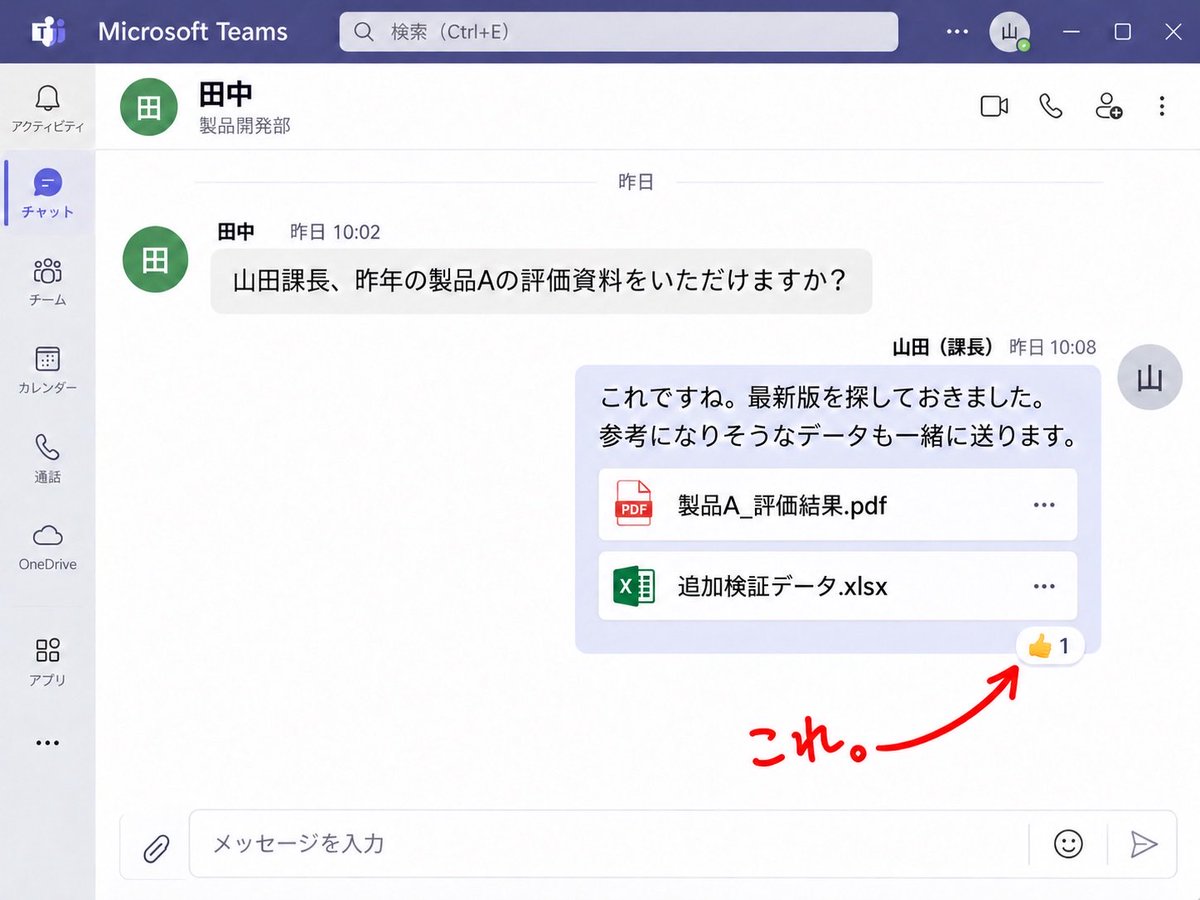
Task: Open the Apps (アプリ) sidebar icon
Action: coord(47,651)
